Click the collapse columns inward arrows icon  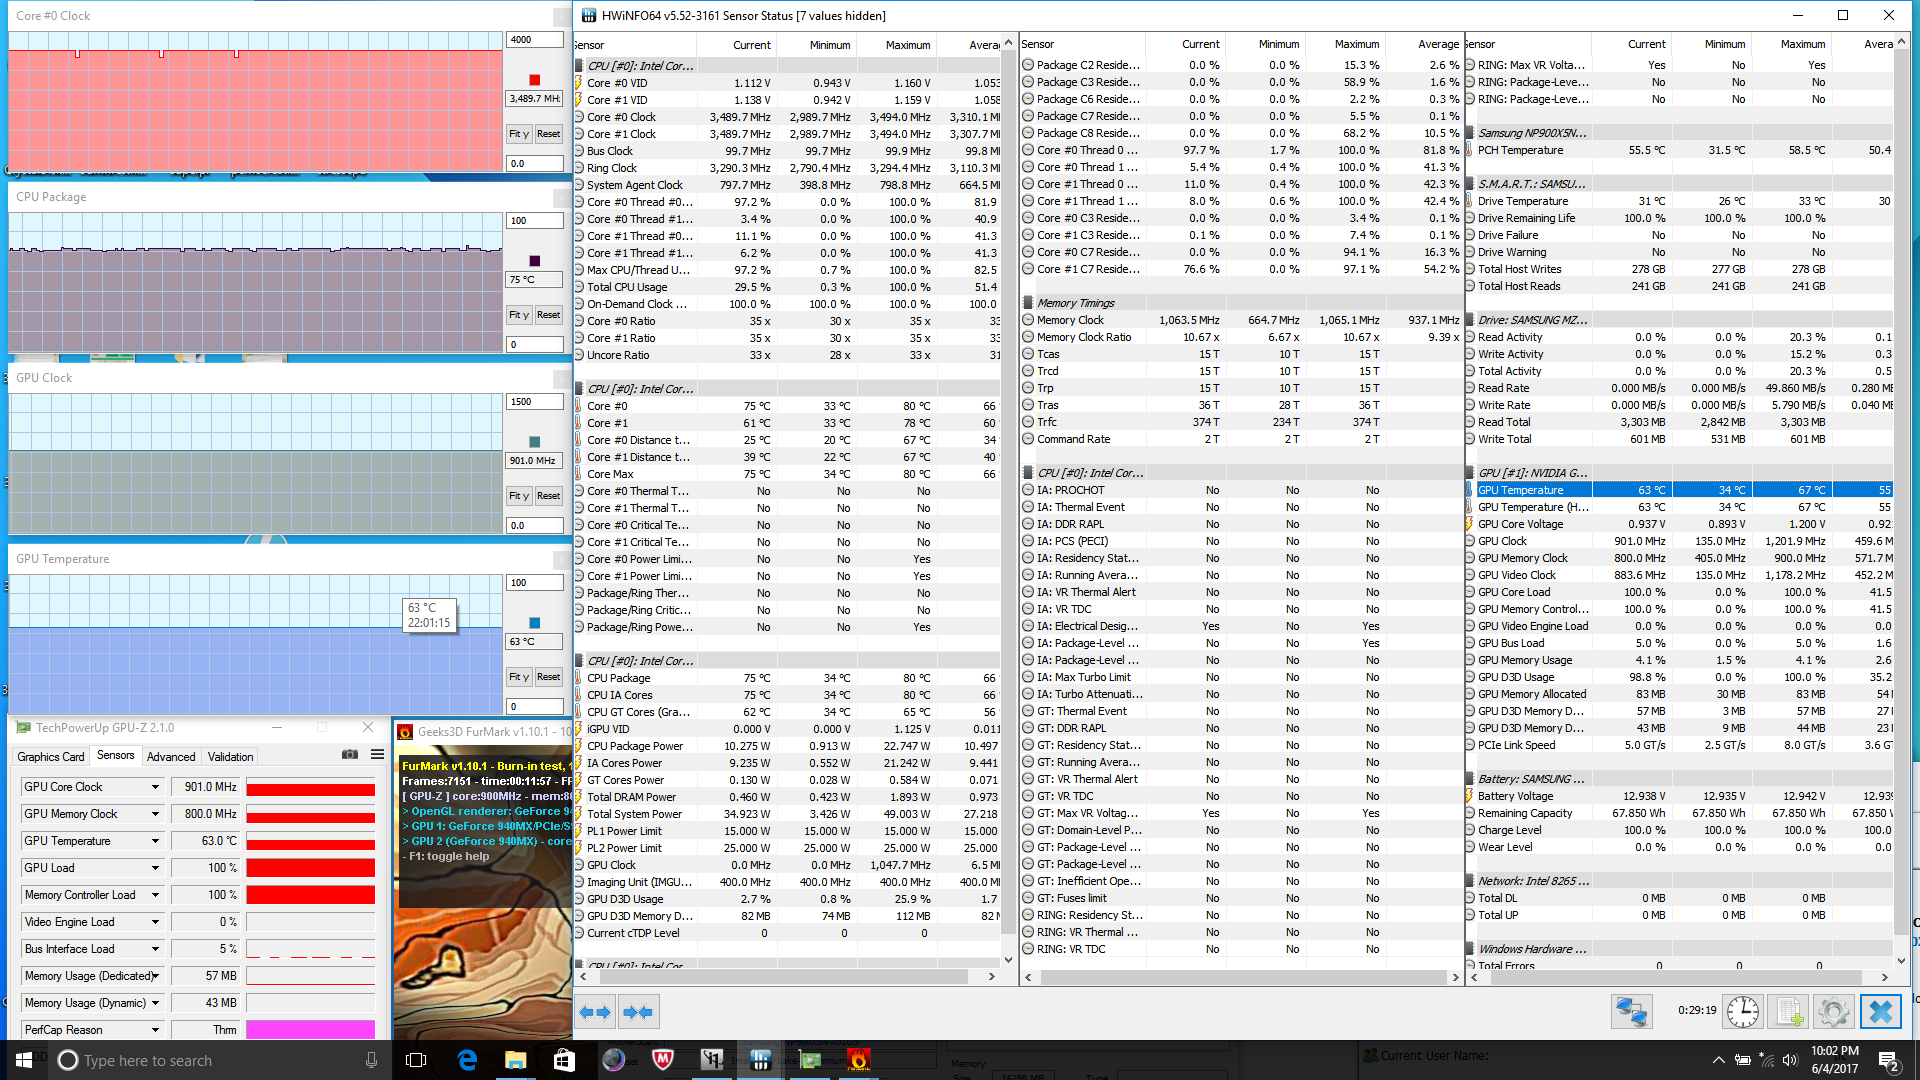click(x=638, y=1012)
